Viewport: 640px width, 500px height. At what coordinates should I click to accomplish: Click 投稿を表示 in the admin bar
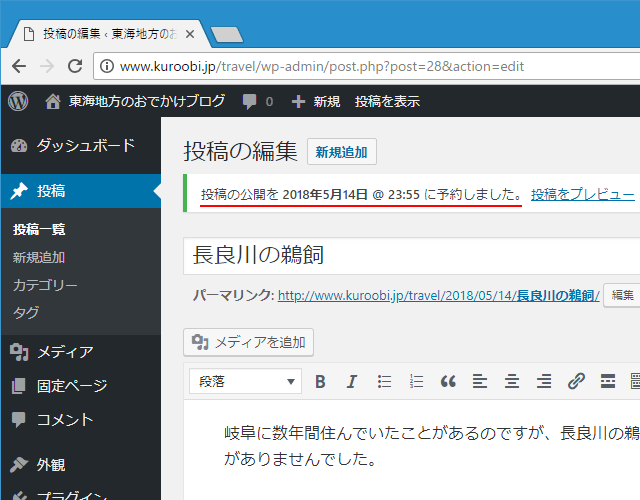point(387,101)
